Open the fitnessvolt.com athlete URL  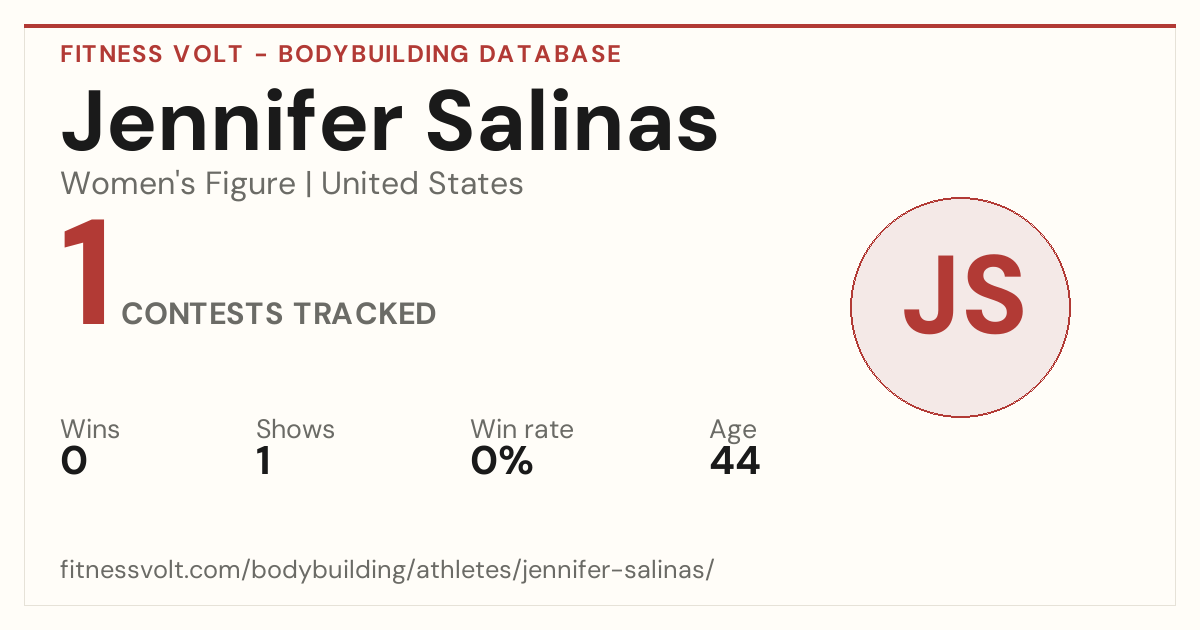tap(387, 570)
